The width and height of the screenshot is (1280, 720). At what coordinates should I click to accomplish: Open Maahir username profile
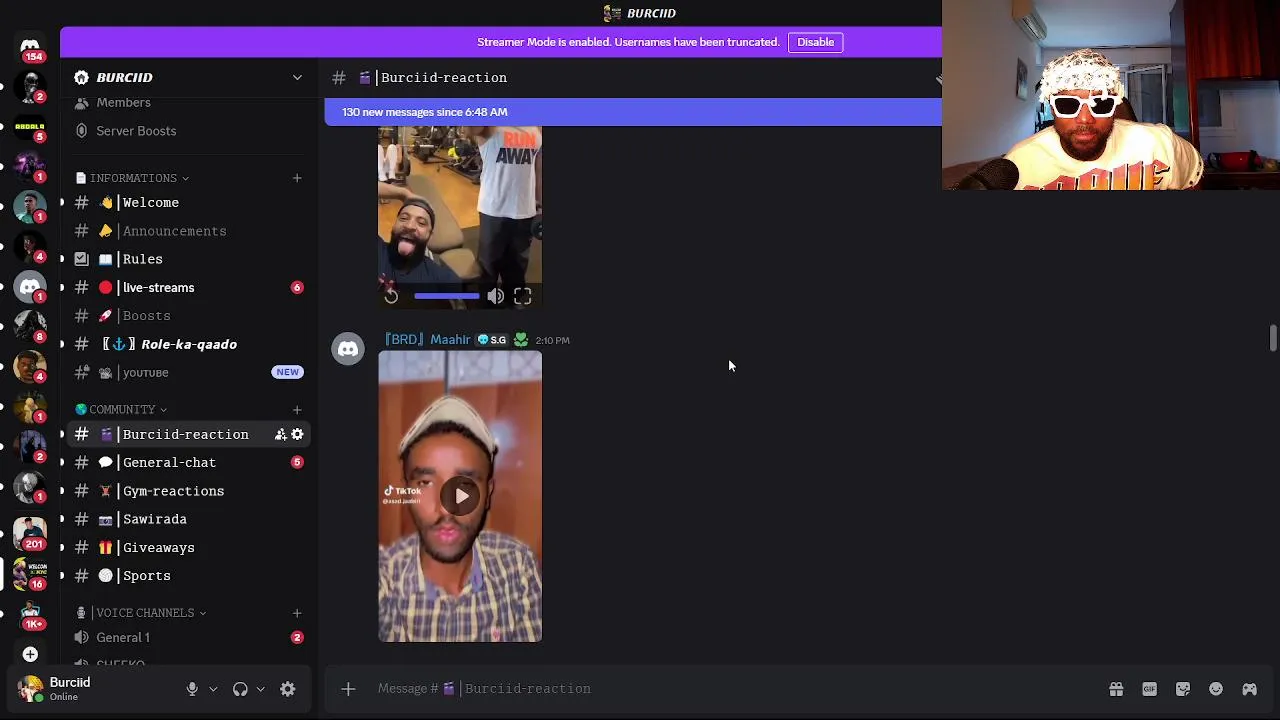(427, 340)
